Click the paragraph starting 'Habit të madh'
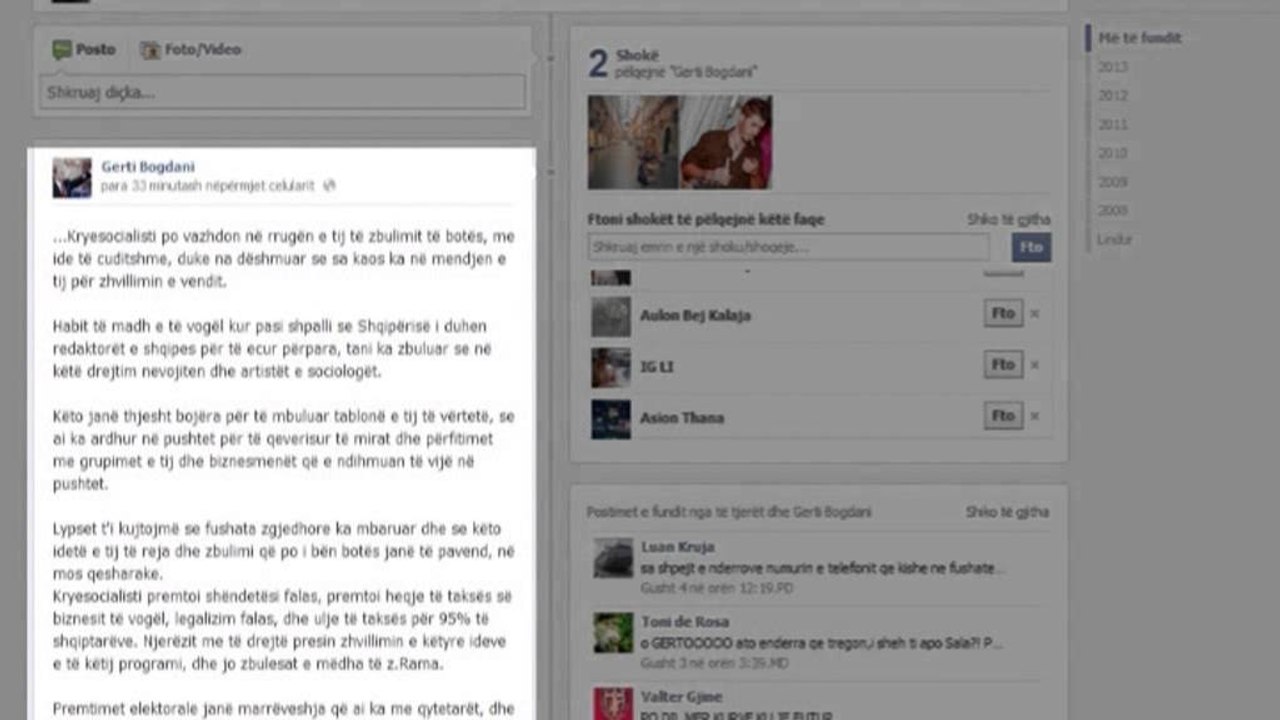The image size is (1280, 720). [272, 349]
